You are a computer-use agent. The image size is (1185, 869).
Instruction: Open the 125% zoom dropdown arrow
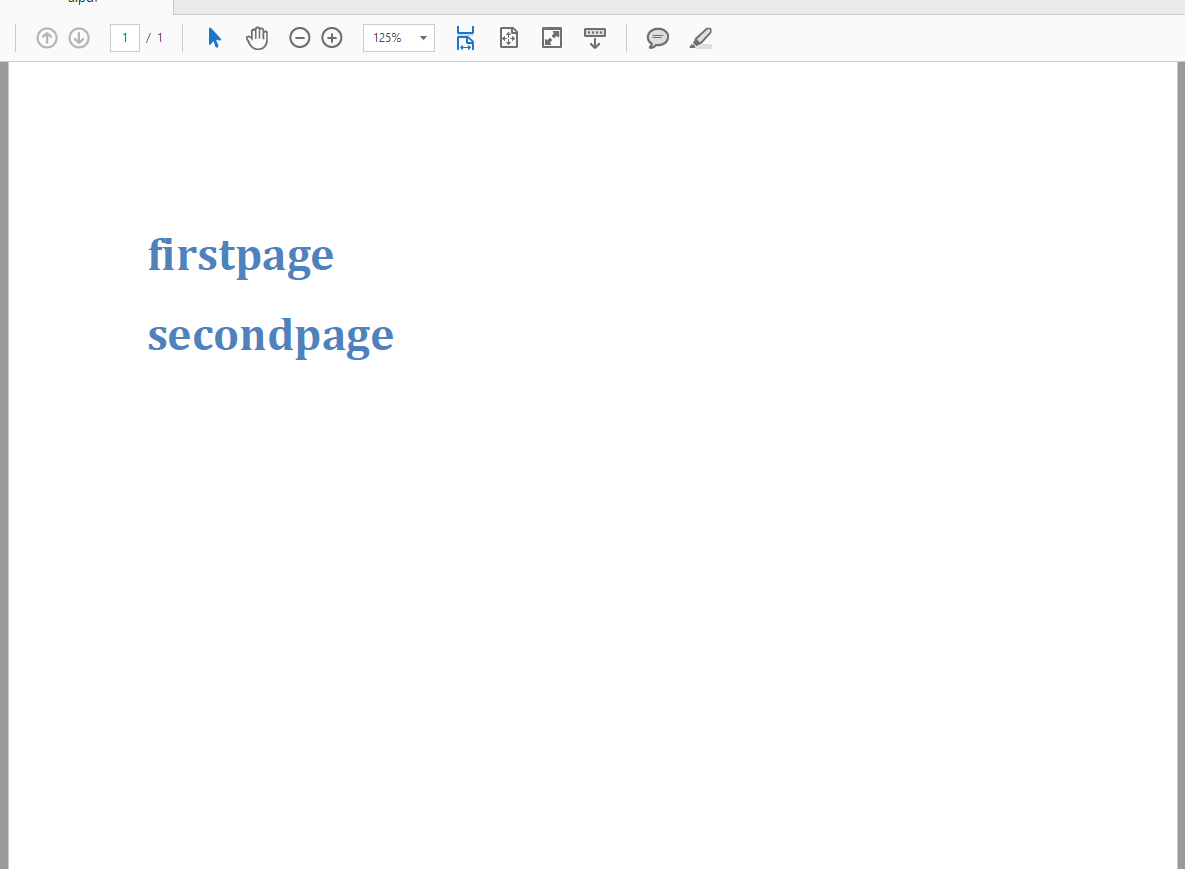point(423,38)
